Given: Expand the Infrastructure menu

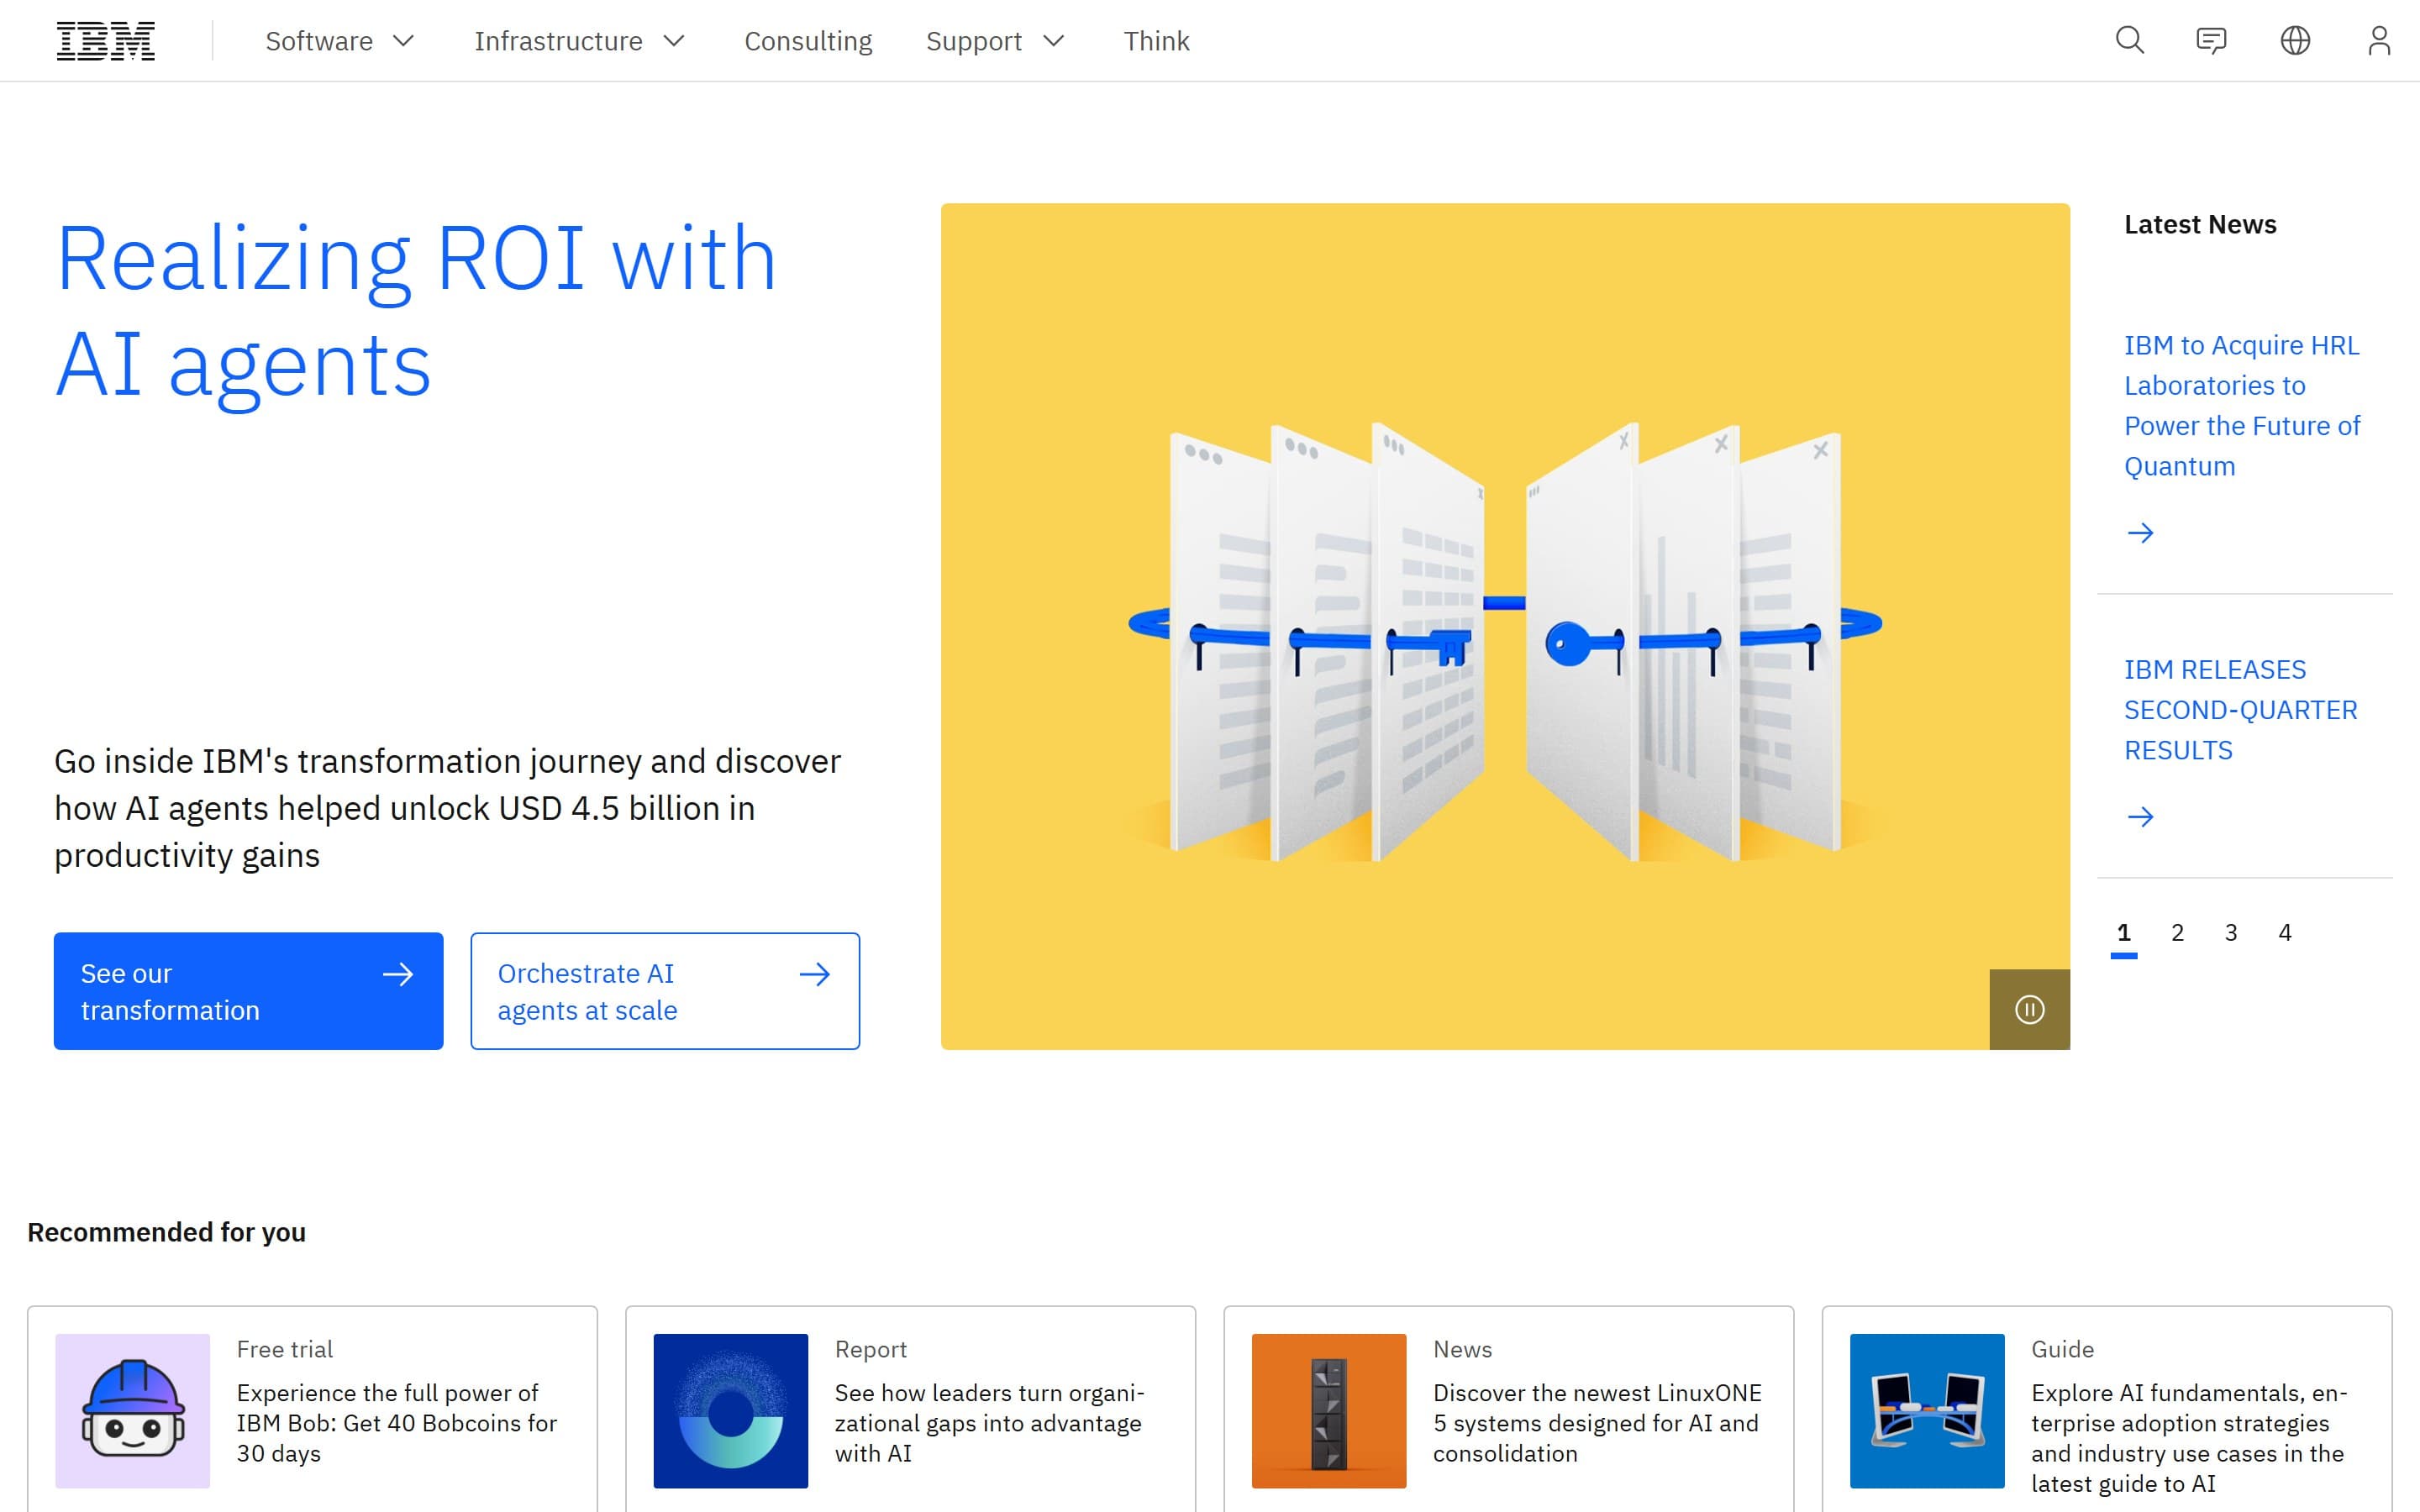Looking at the screenshot, I should [579, 41].
